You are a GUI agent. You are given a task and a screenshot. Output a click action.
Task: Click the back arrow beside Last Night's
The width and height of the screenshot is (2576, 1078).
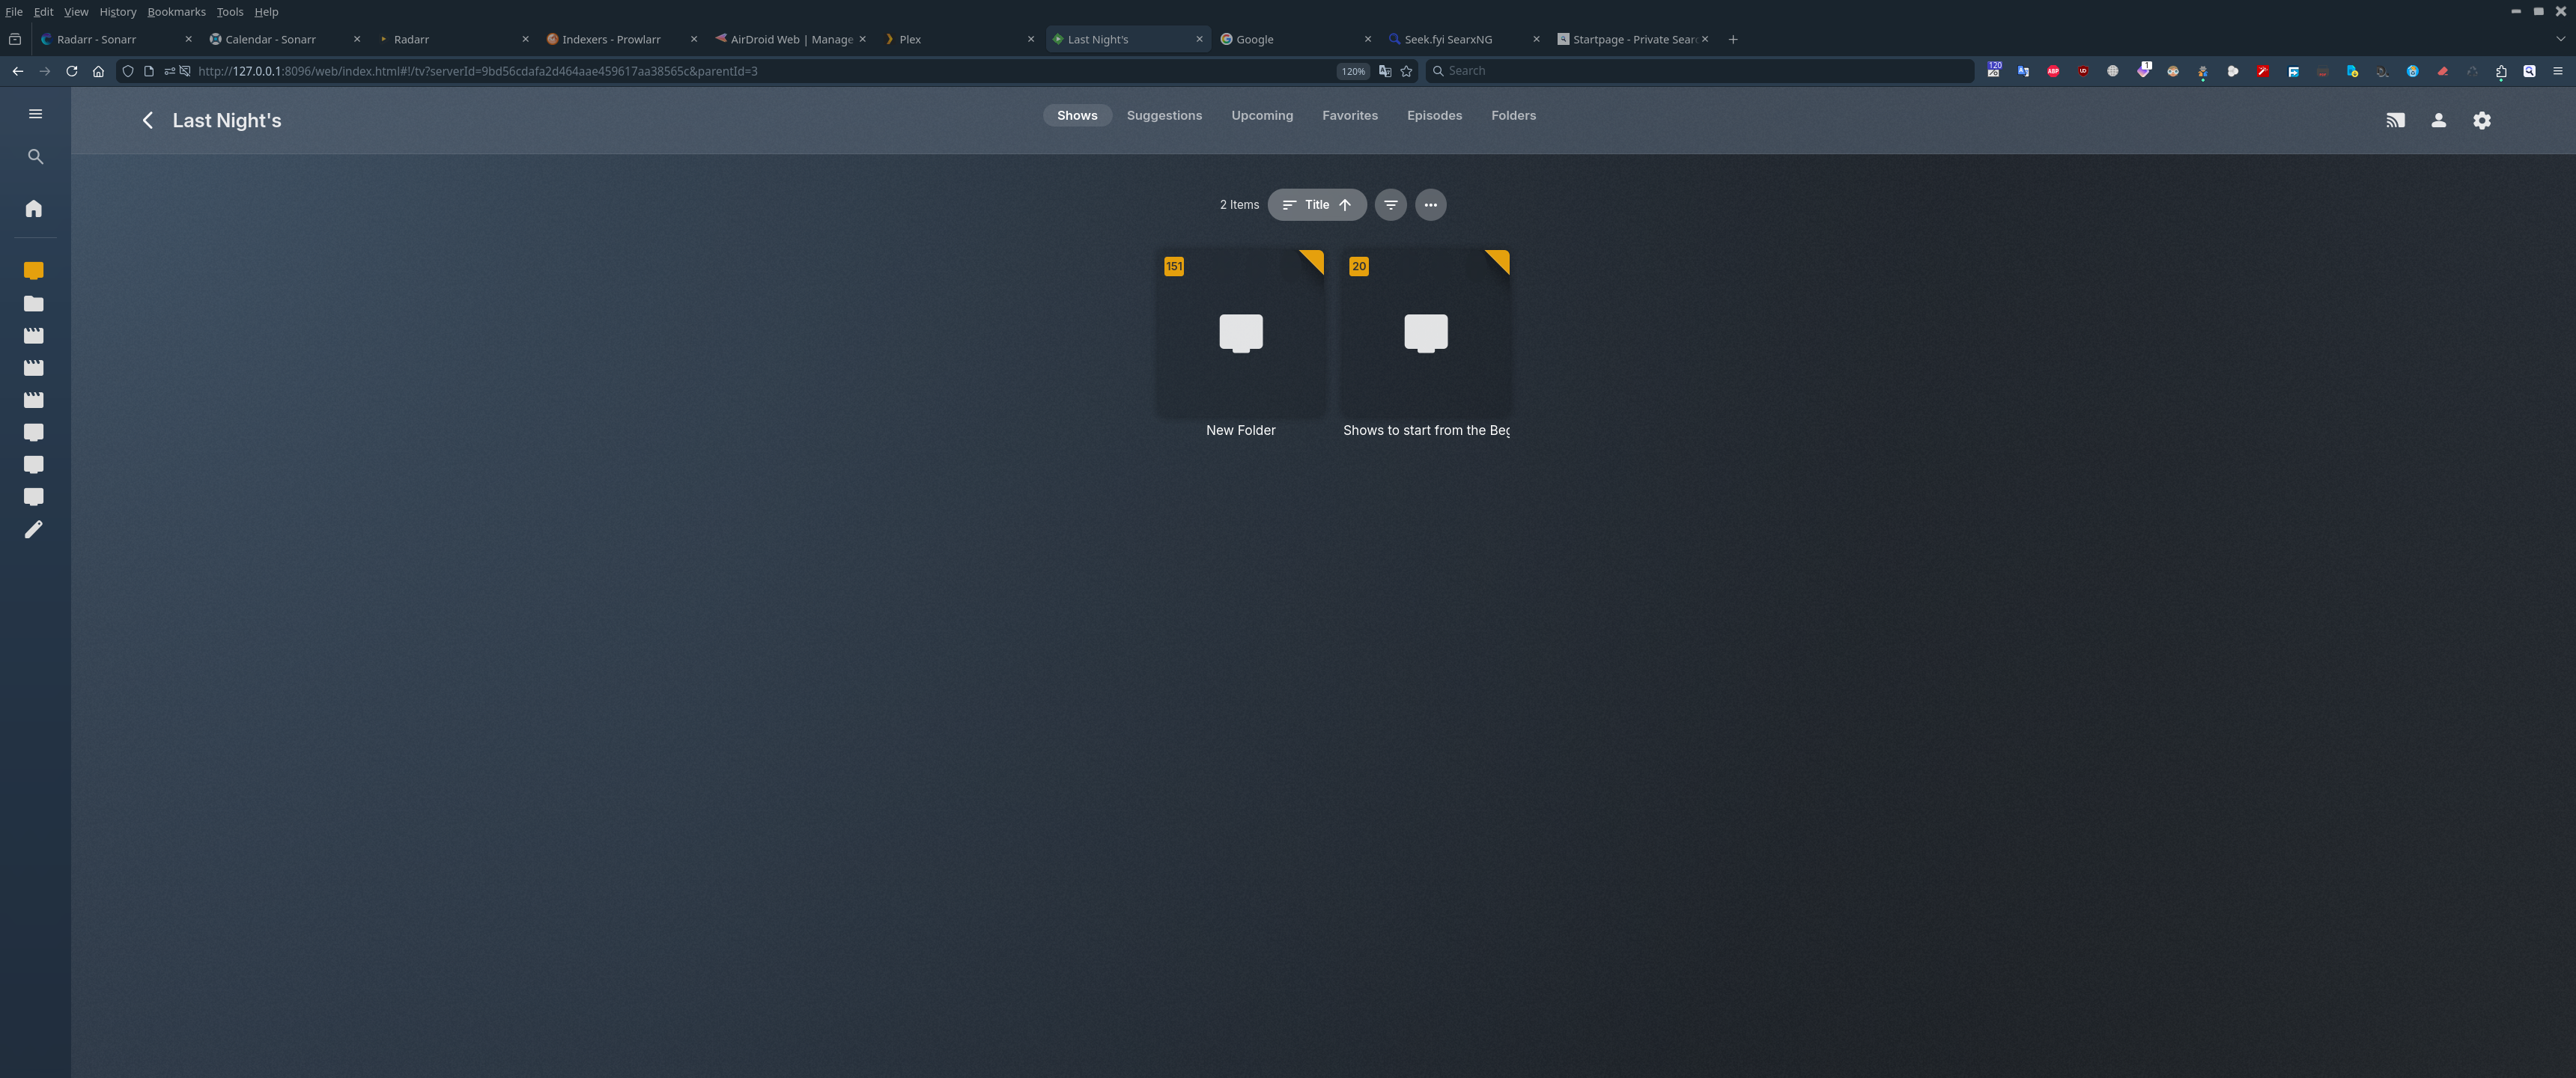point(147,120)
